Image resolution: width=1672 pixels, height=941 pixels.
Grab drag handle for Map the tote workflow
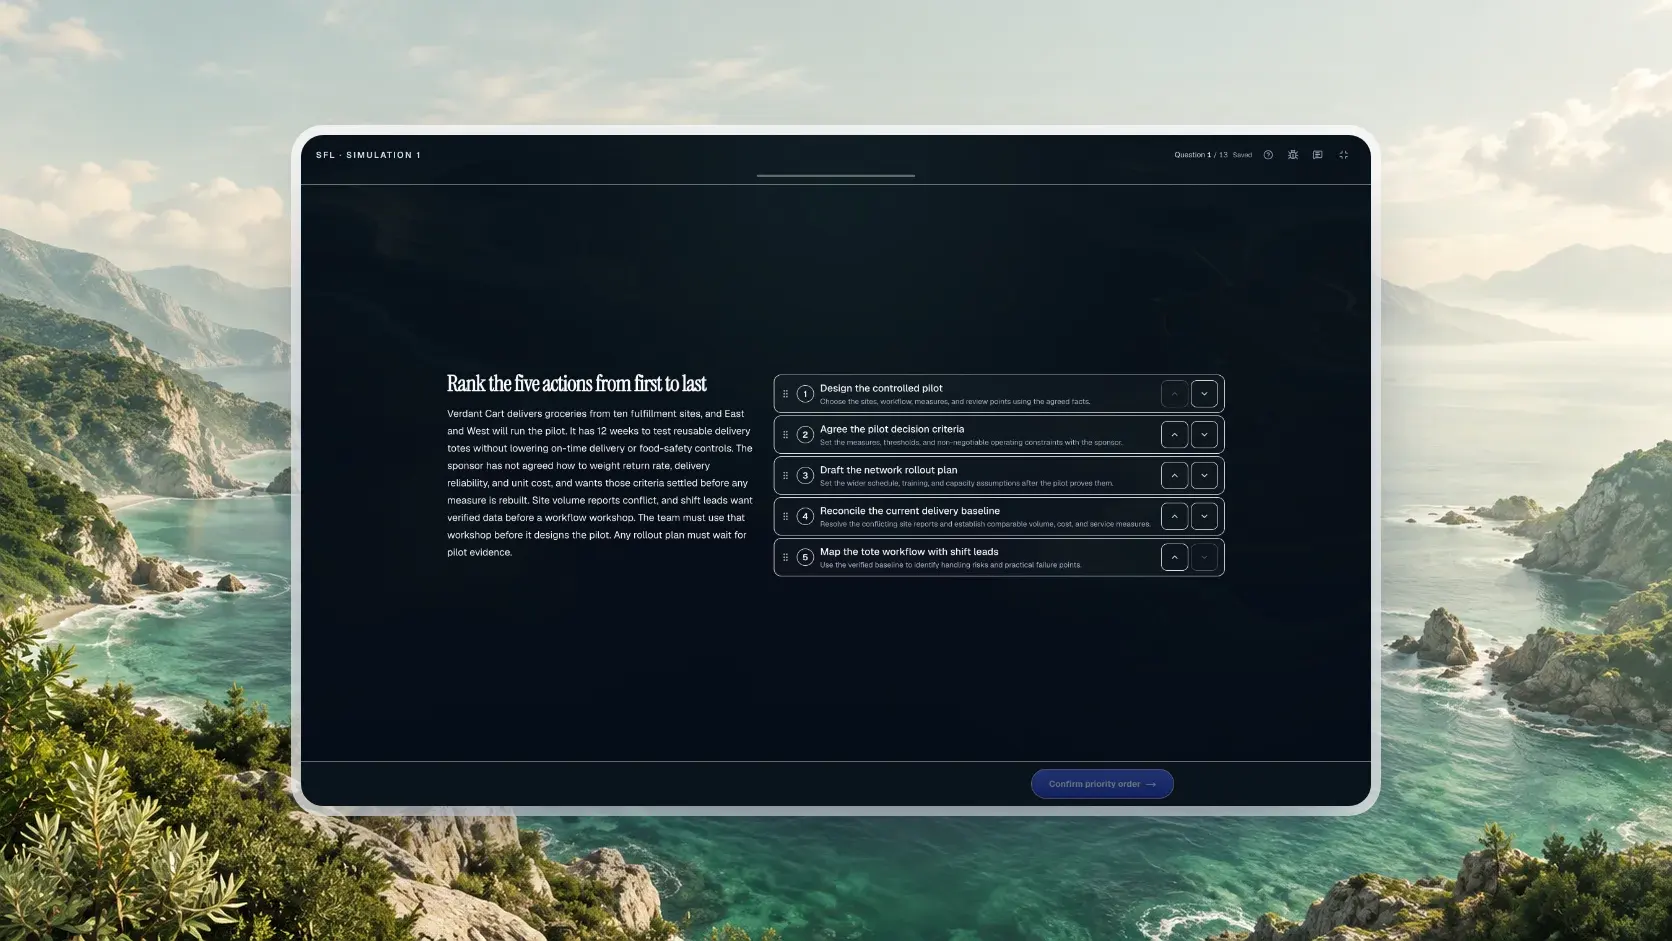[785, 558]
